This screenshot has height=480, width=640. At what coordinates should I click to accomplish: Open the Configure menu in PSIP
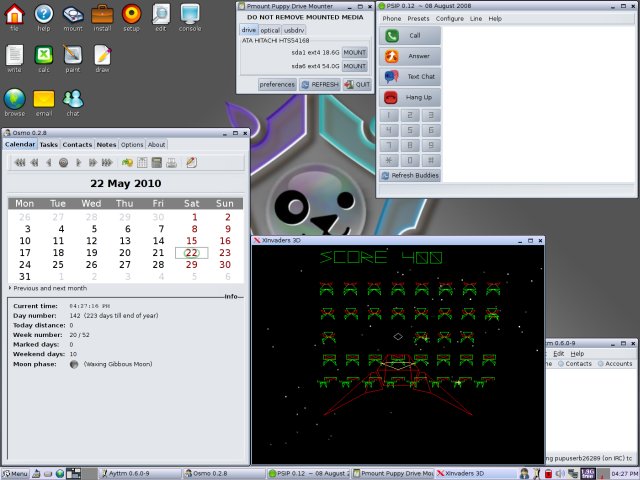pos(449,19)
